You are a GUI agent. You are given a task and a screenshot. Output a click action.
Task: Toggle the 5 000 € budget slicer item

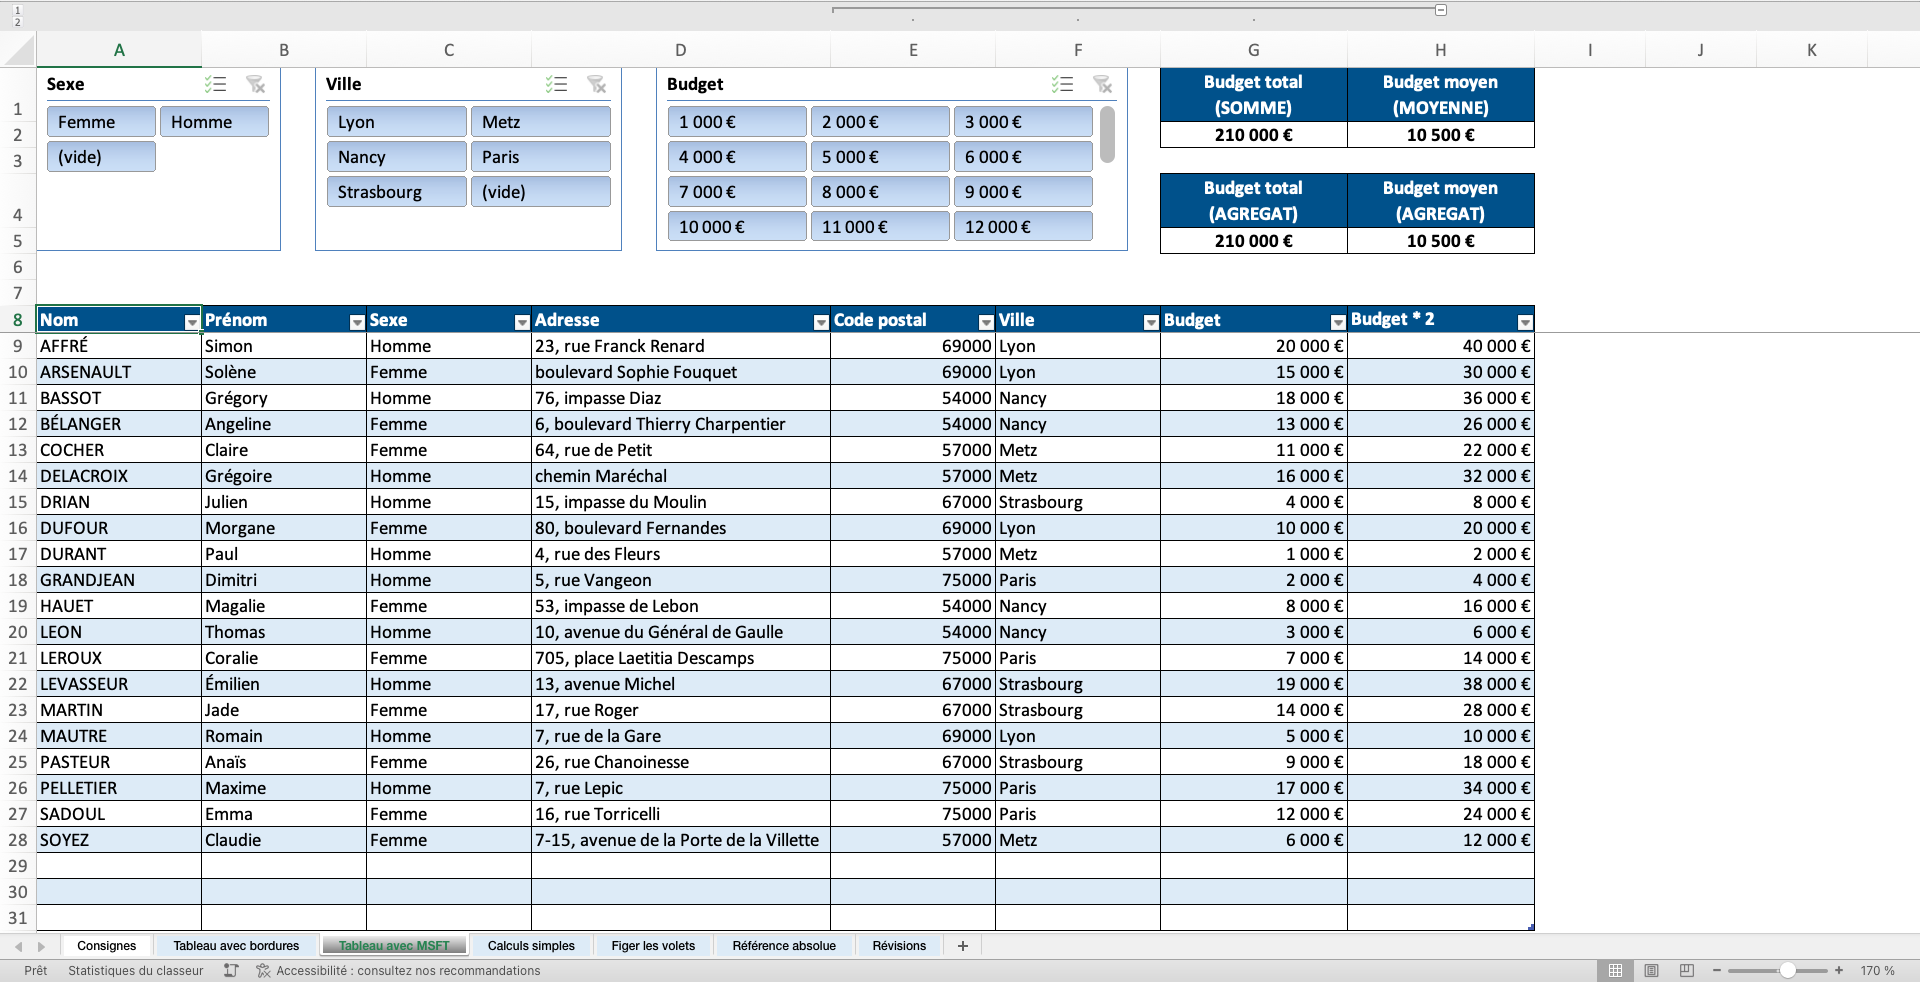879,157
